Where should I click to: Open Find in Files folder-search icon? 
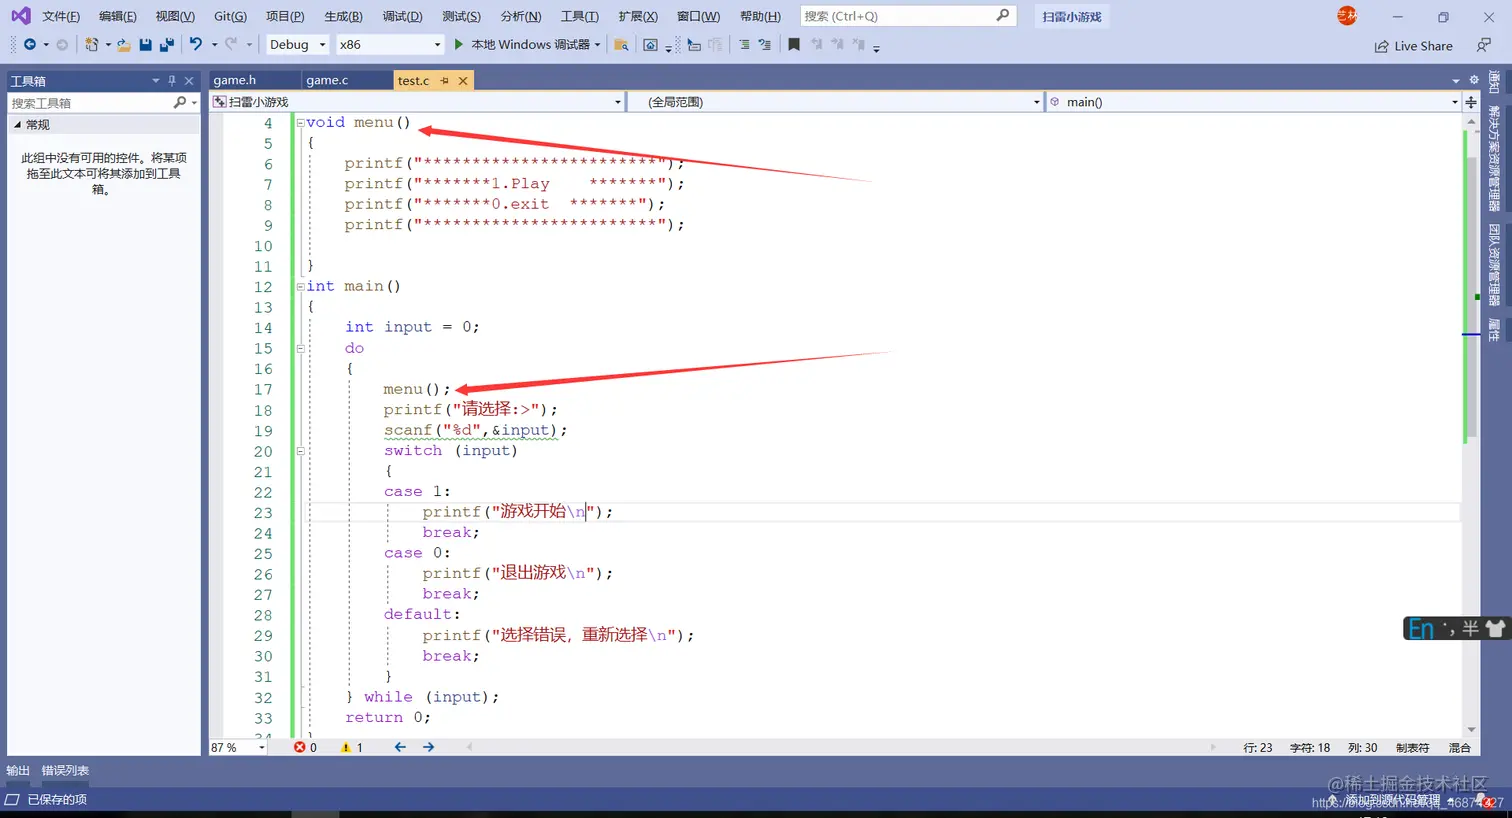point(621,45)
